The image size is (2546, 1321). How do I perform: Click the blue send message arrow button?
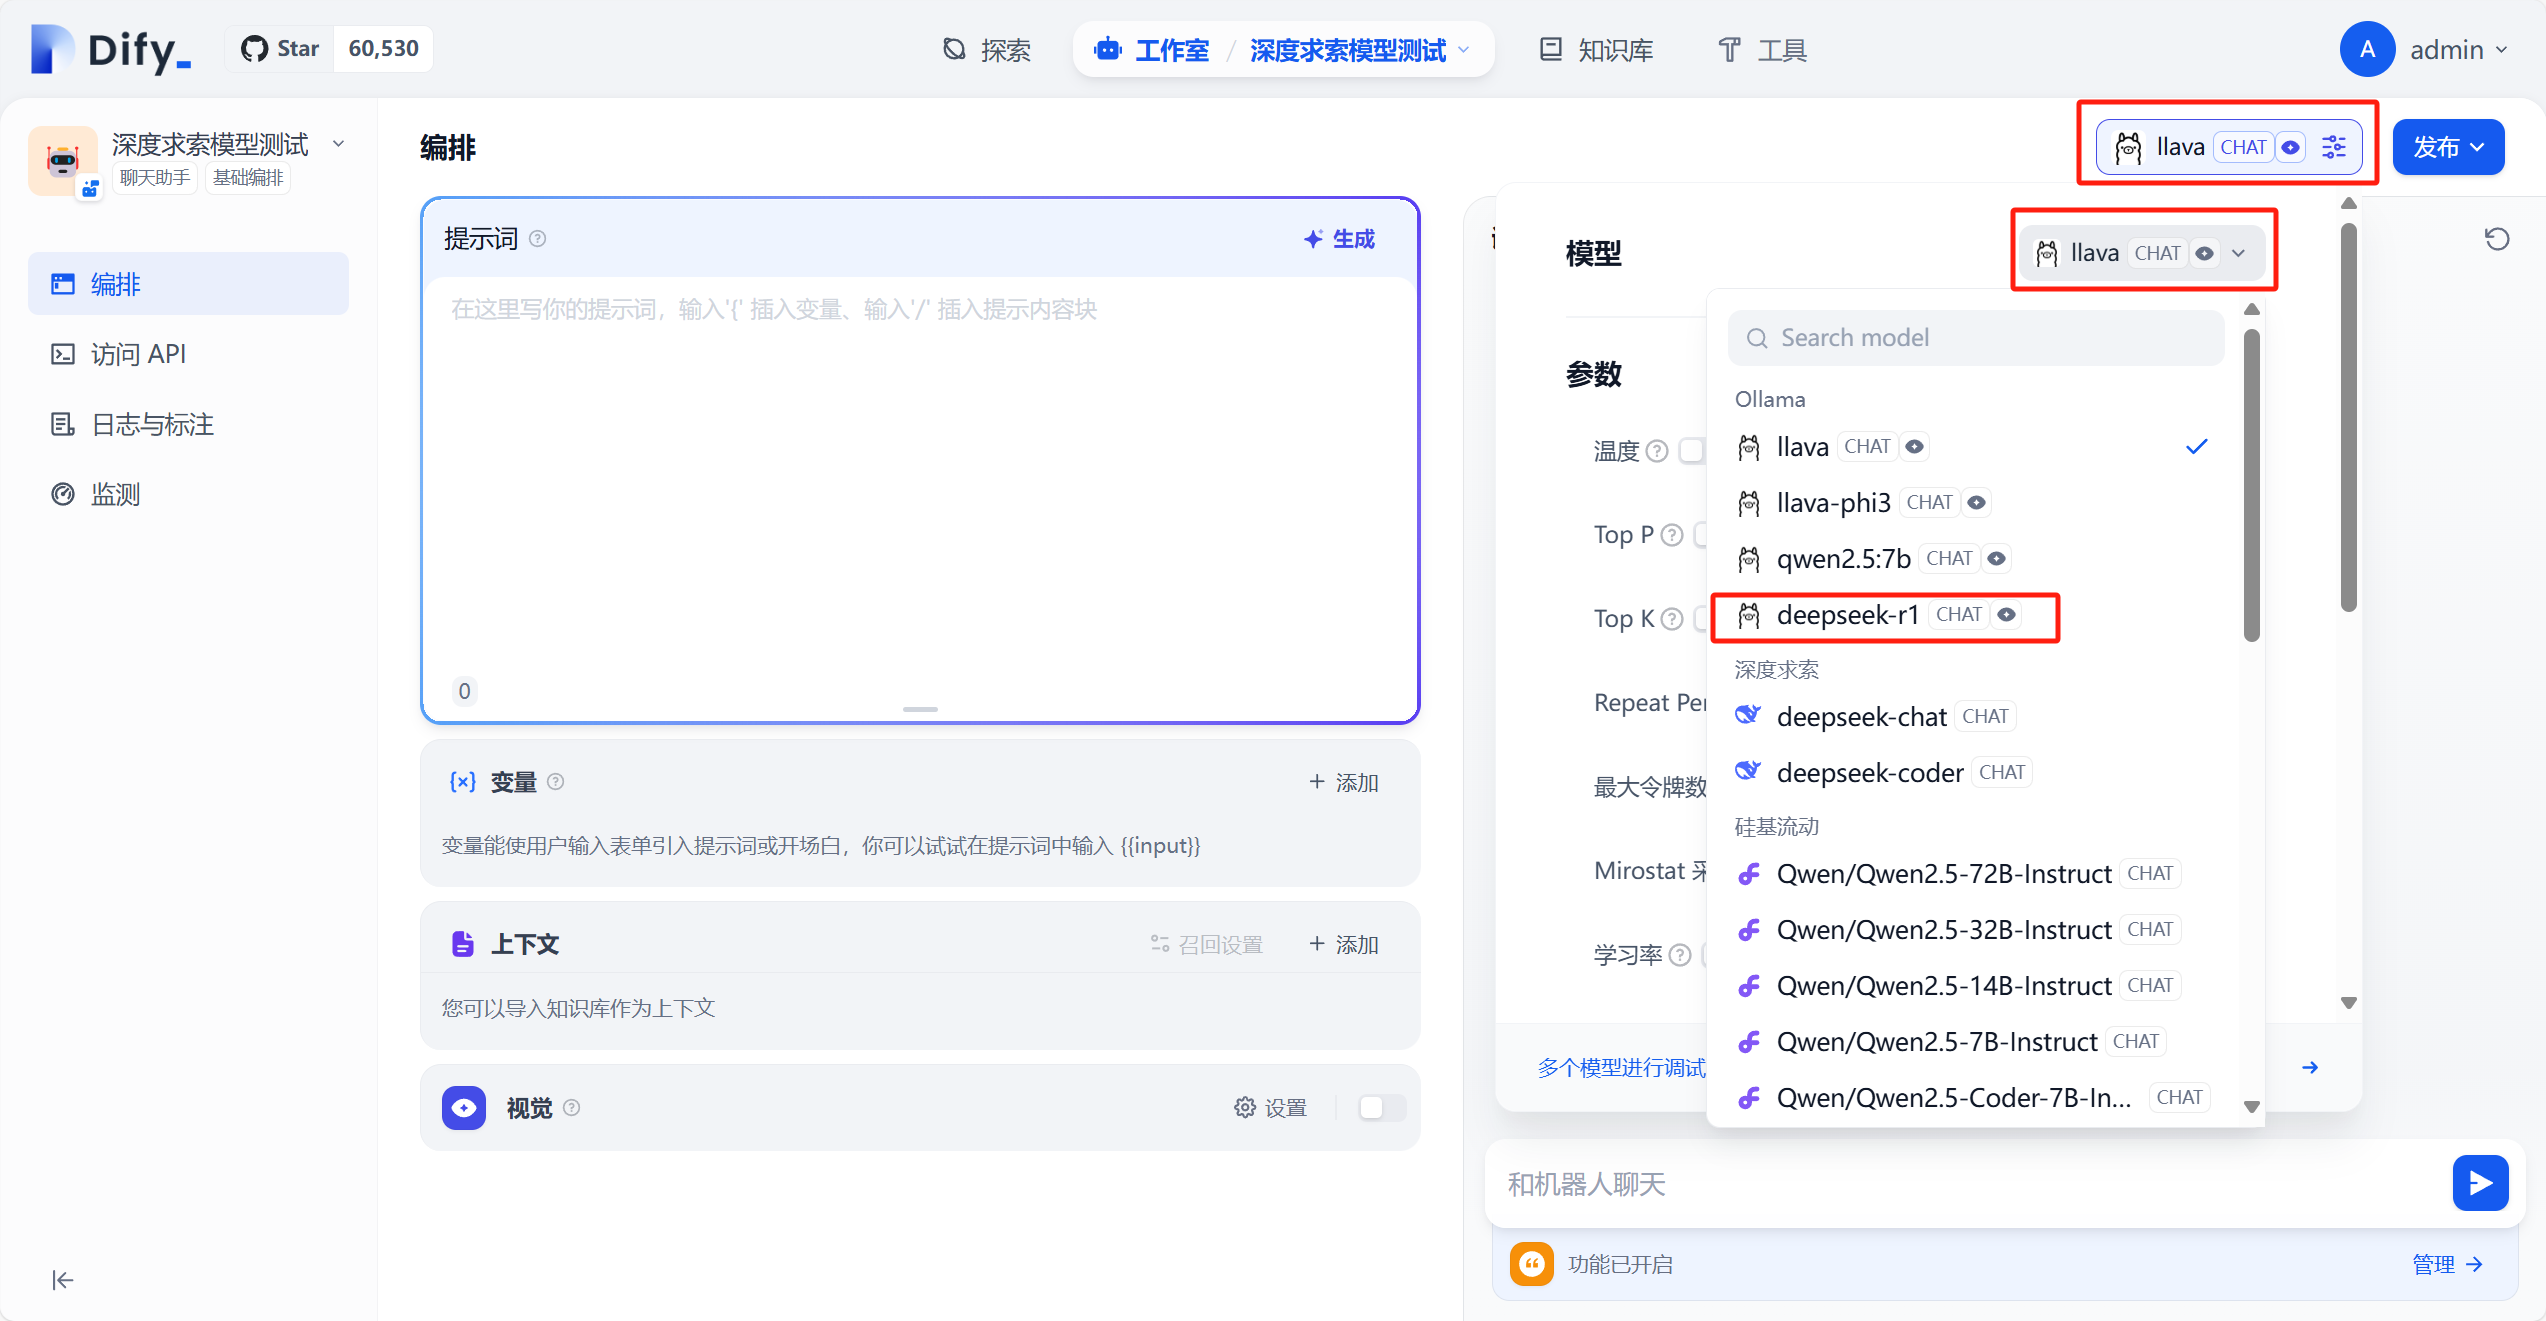2479,1183
